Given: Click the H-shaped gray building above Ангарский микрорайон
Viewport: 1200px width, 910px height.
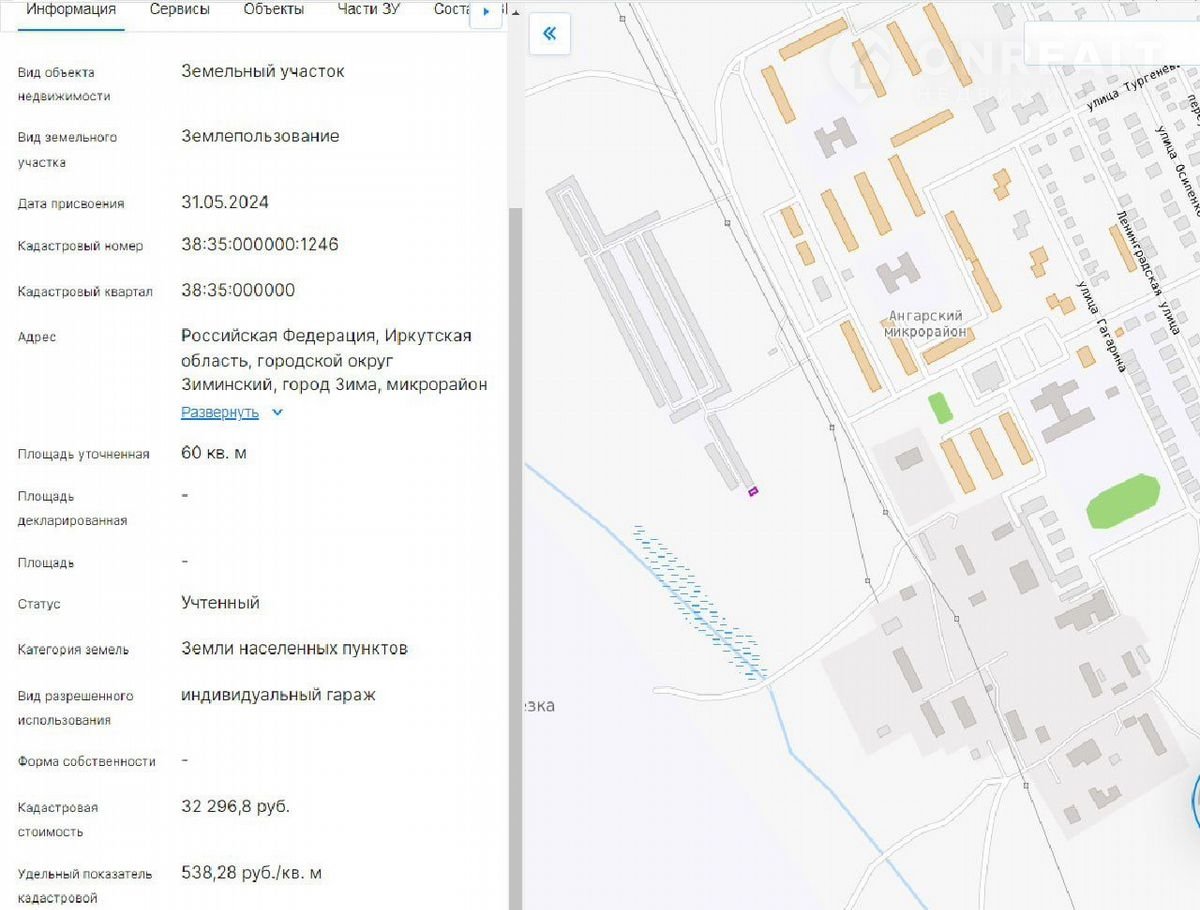Looking at the screenshot, I should click(897, 272).
